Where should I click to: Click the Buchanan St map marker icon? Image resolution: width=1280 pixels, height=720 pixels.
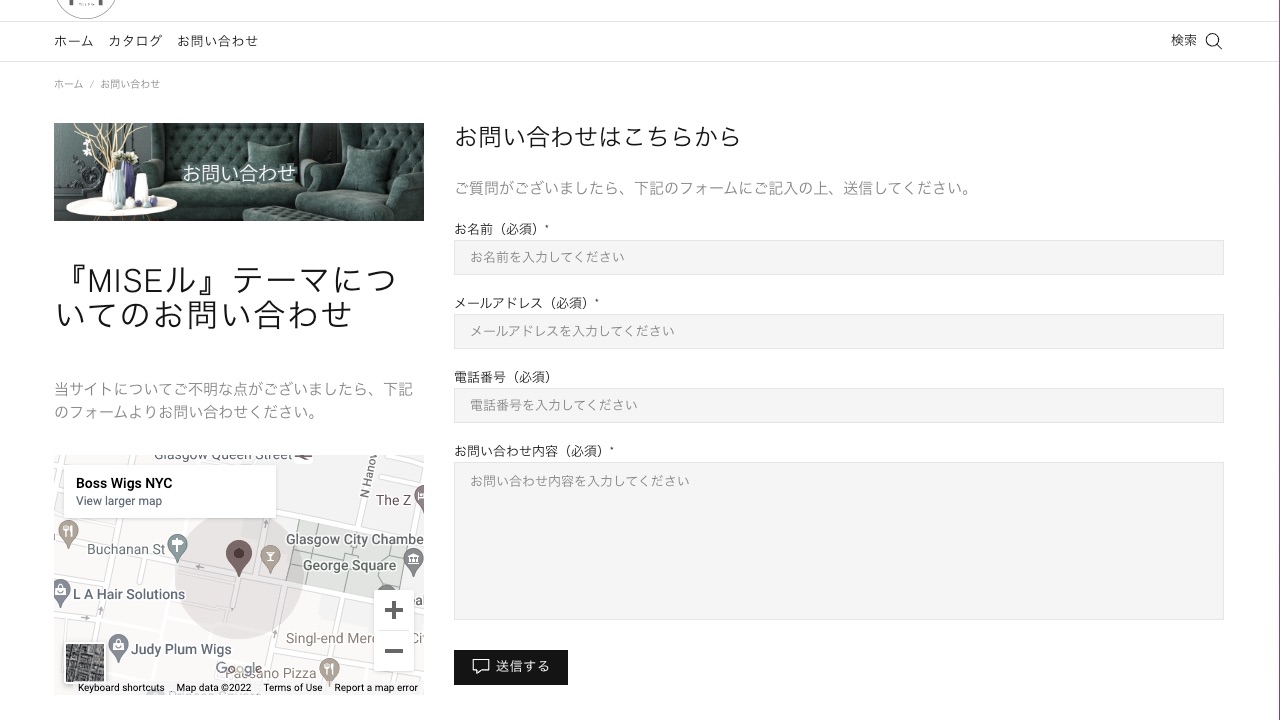[177, 546]
